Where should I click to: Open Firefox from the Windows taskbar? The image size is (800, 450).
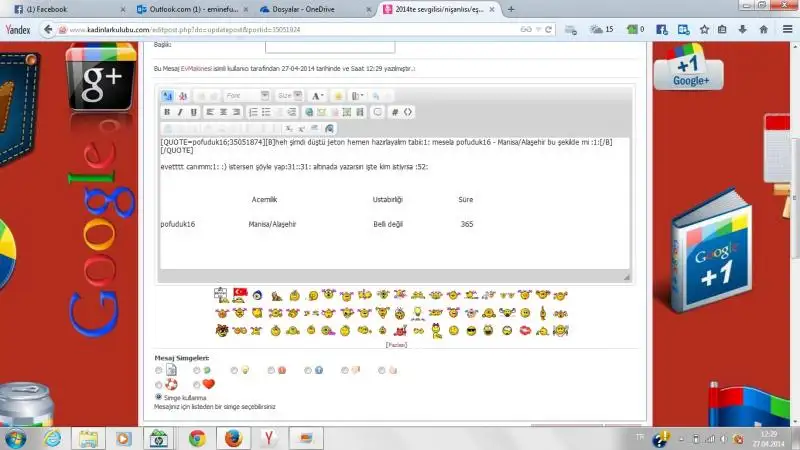(x=233, y=438)
